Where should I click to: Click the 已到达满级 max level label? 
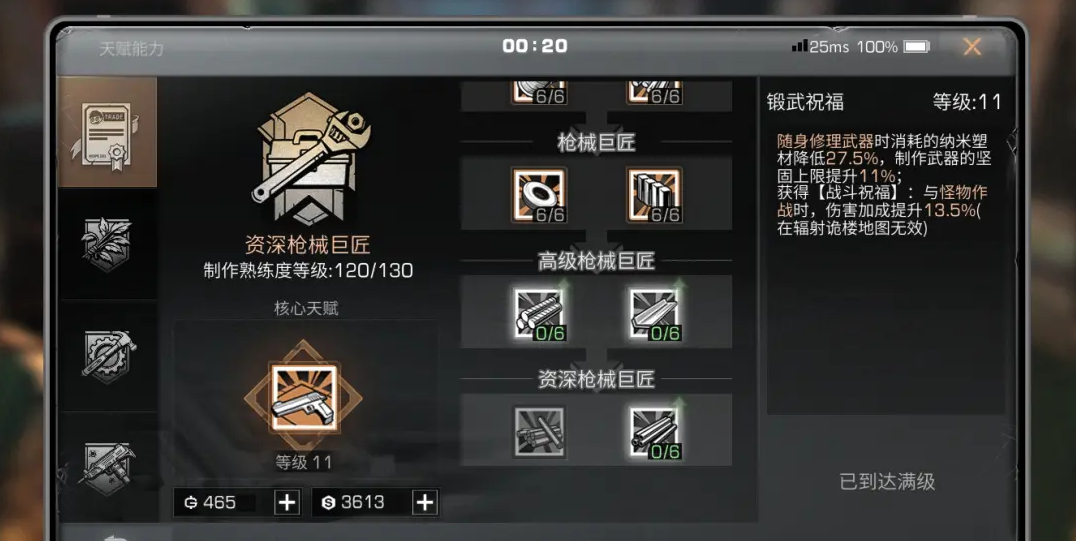coord(887,481)
